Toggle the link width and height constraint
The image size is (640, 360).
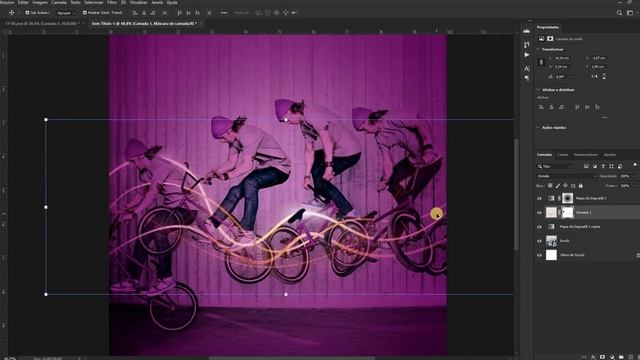click(541, 62)
